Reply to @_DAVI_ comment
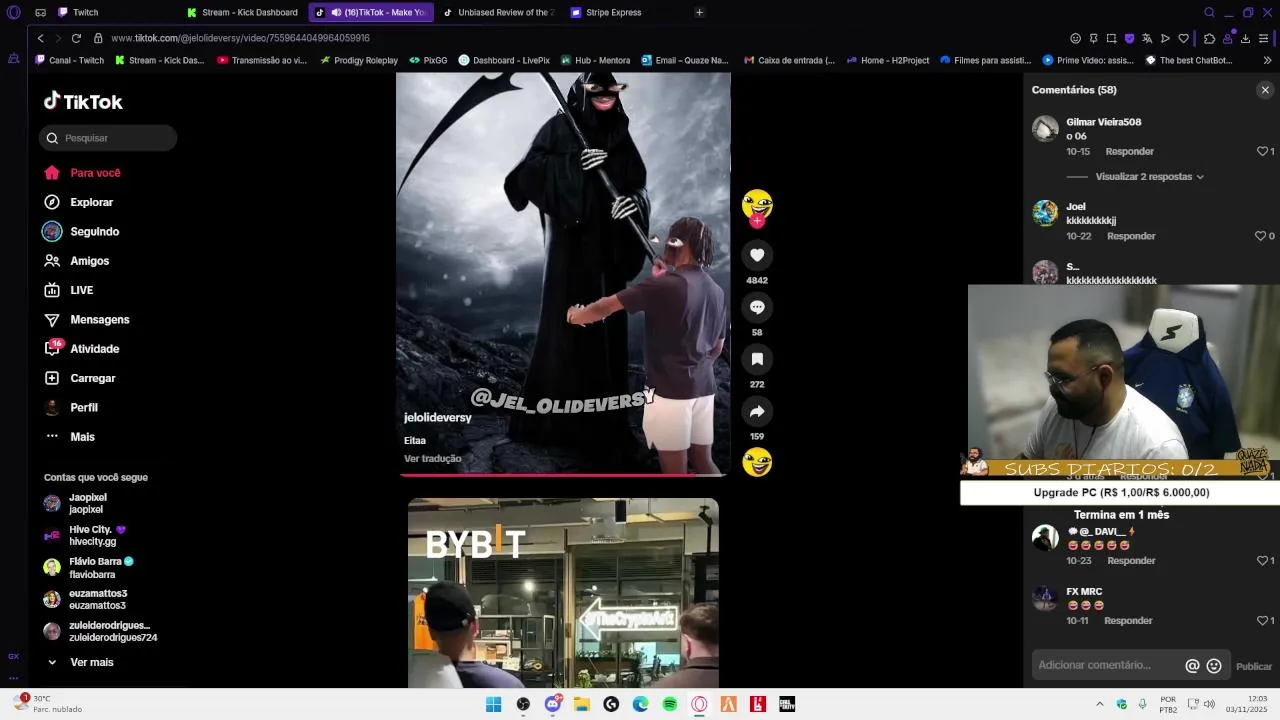 pos(1131,561)
